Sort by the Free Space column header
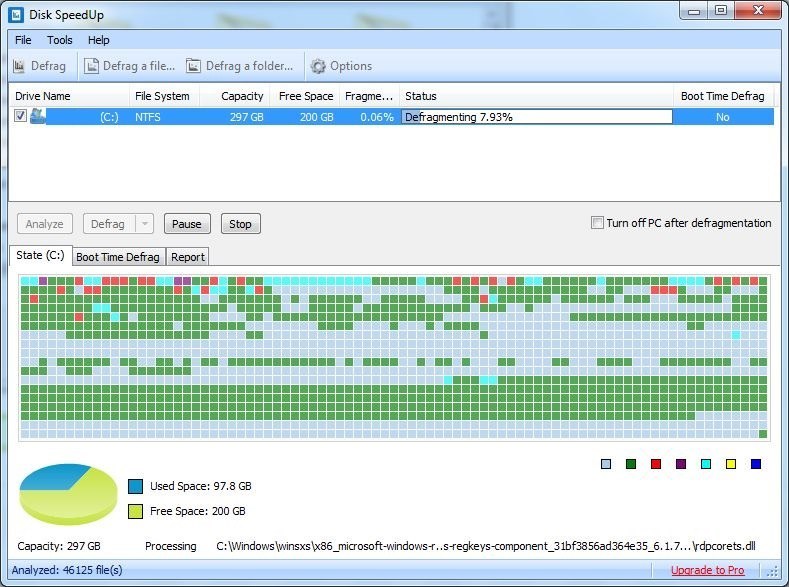Image resolution: width=789 pixels, height=587 pixels. tap(305, 96)
